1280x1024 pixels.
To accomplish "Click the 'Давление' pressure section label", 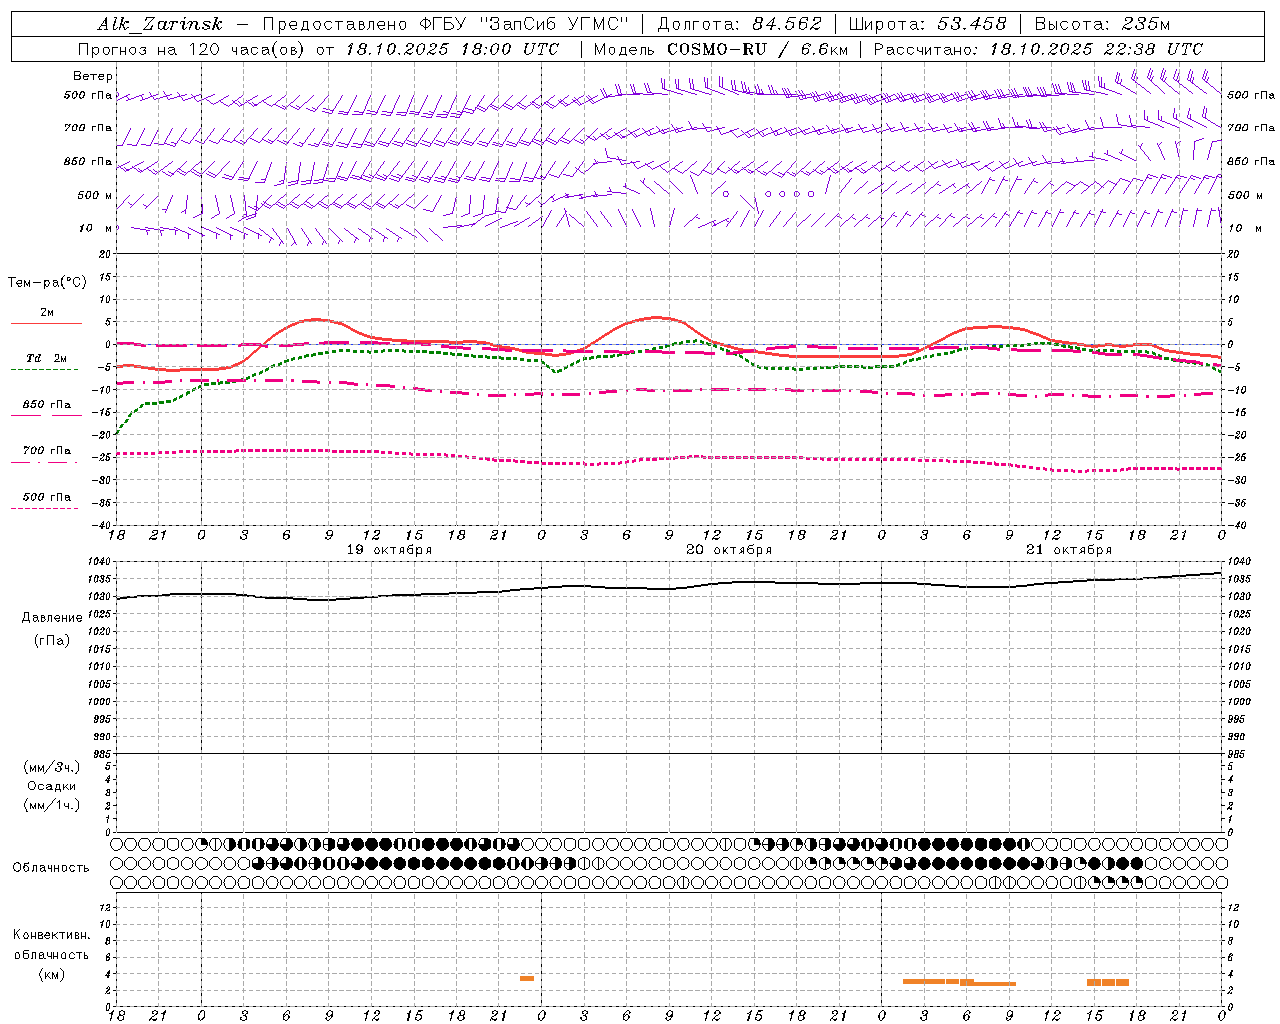I will tap(52, 618).
